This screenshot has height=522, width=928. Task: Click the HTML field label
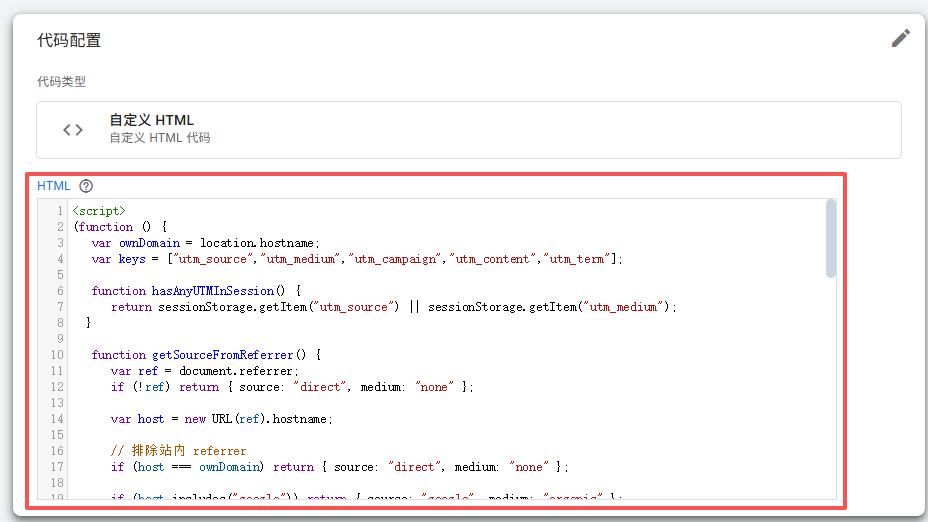coord(53,186)
